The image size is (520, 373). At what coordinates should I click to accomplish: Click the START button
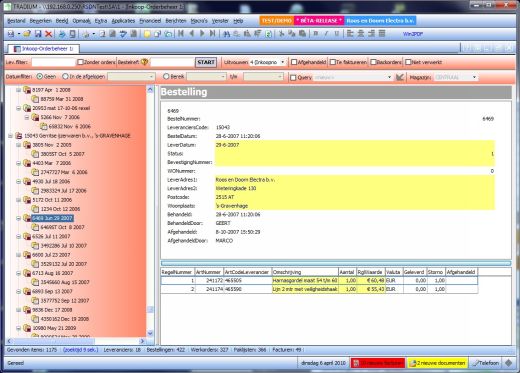[x=206, y=62]
